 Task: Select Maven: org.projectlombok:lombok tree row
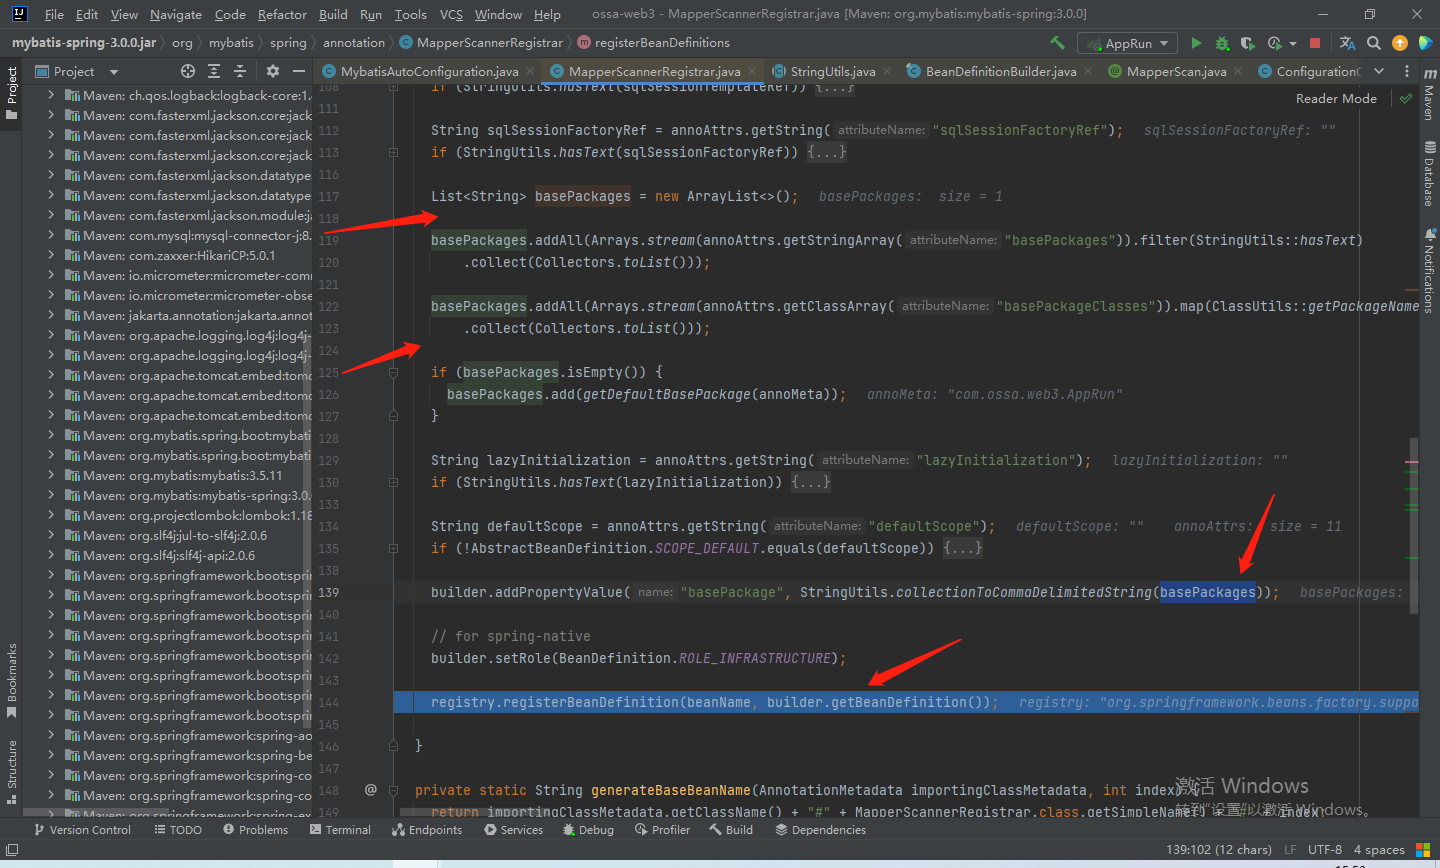167,515
